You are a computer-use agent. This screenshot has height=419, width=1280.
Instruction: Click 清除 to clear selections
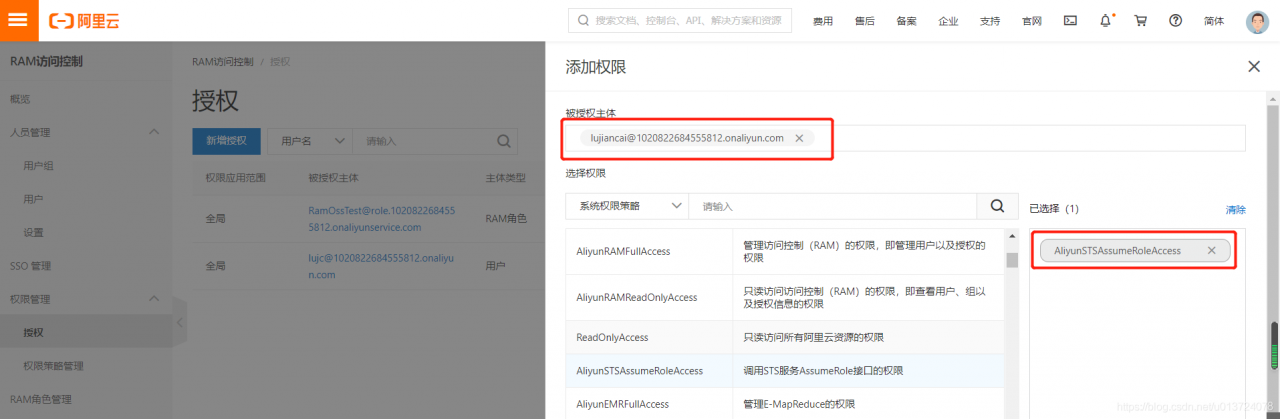pos(1236,209)
